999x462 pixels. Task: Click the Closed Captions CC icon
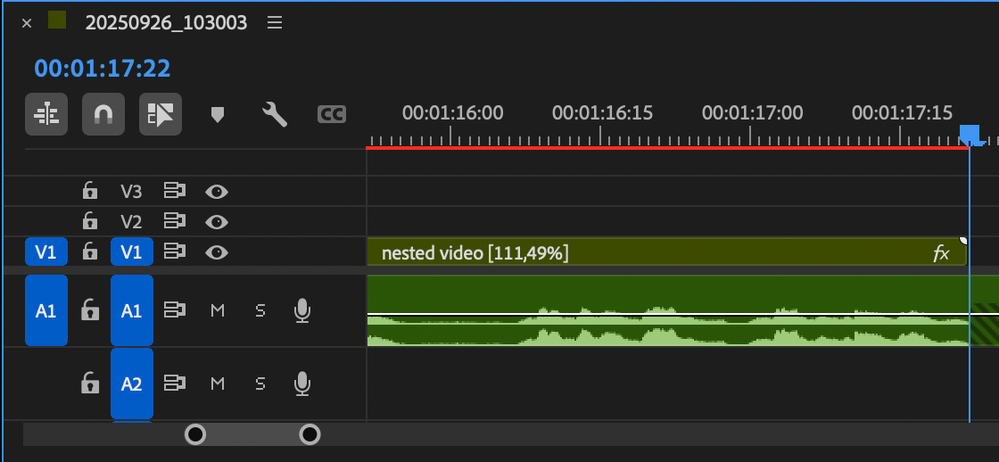click(332, 115)
